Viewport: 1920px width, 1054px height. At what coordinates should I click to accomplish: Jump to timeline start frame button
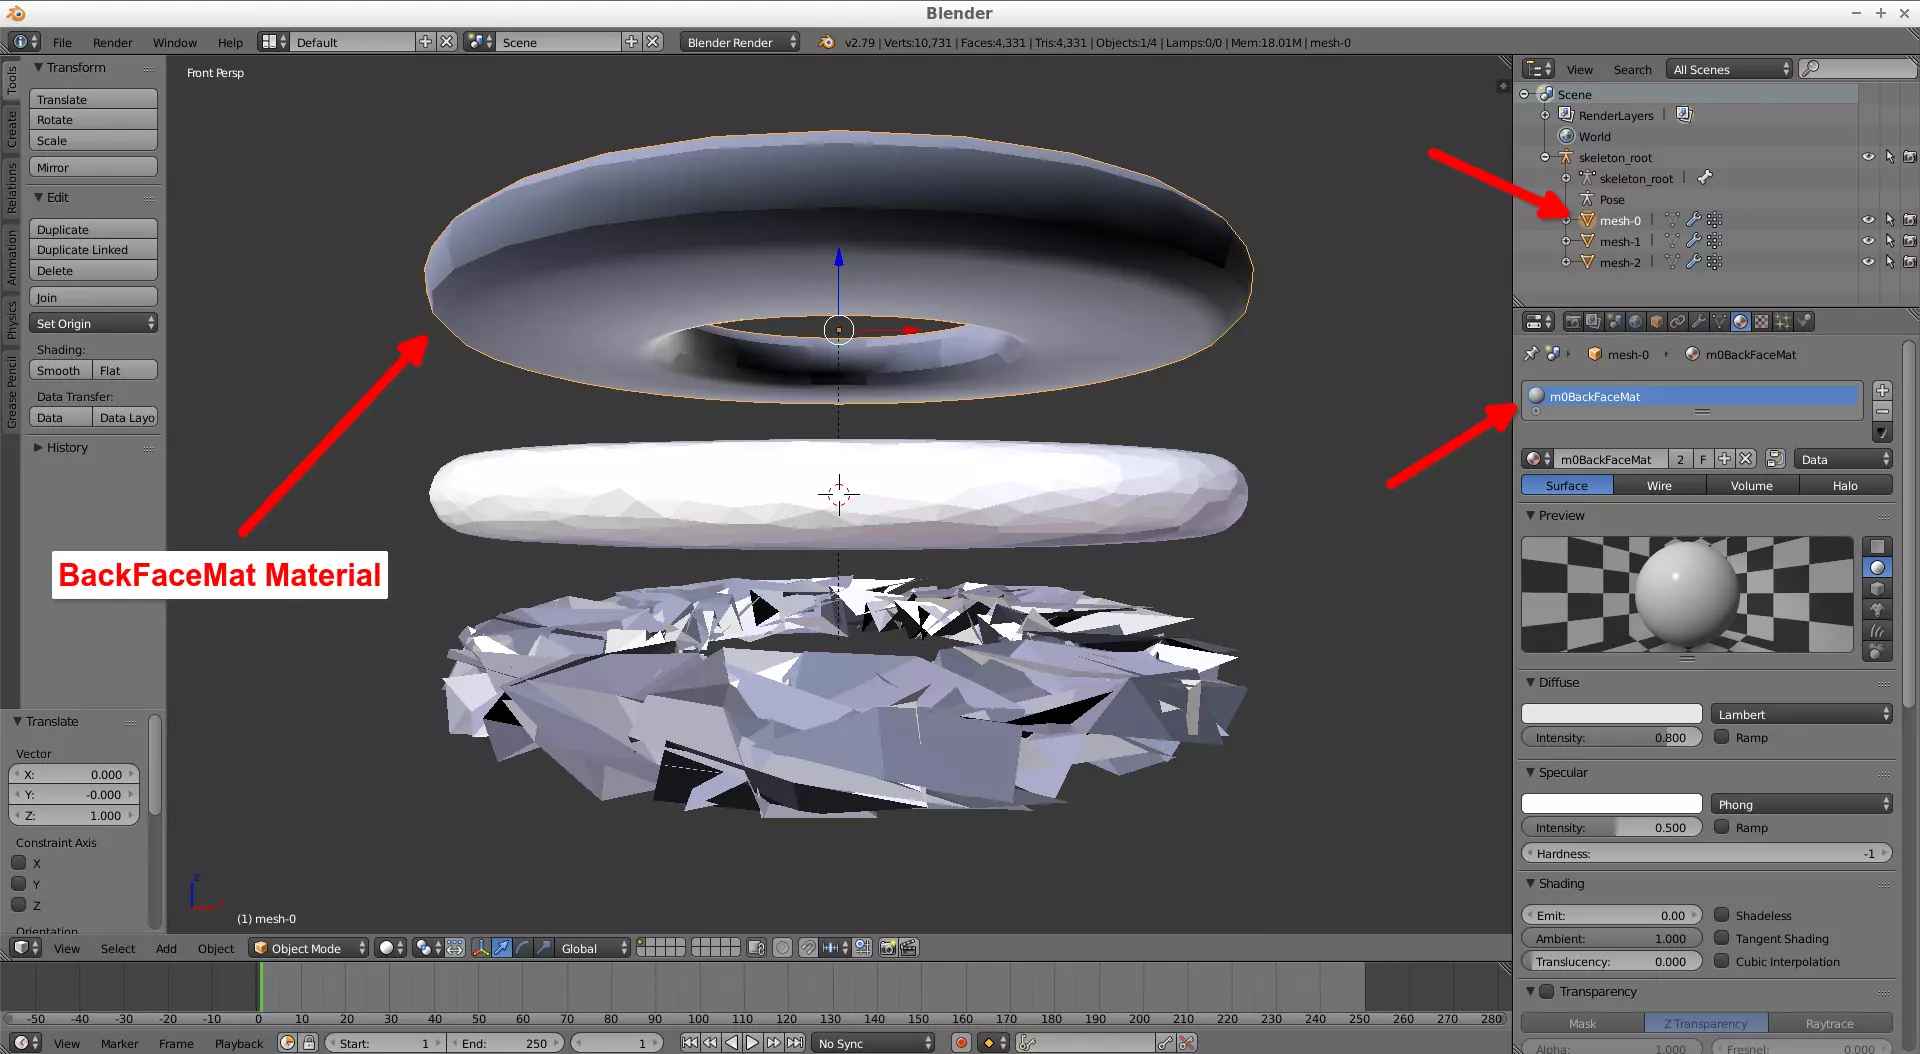click(690, 1043)
